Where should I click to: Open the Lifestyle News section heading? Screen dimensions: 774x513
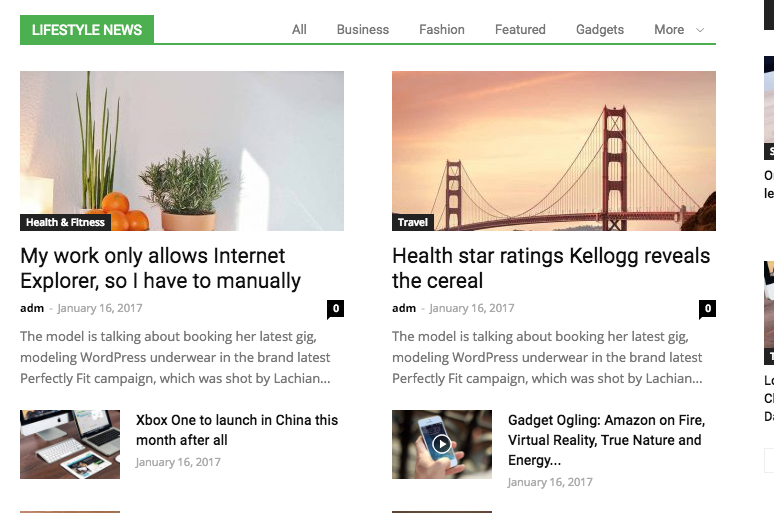click(x=87, y=30)
